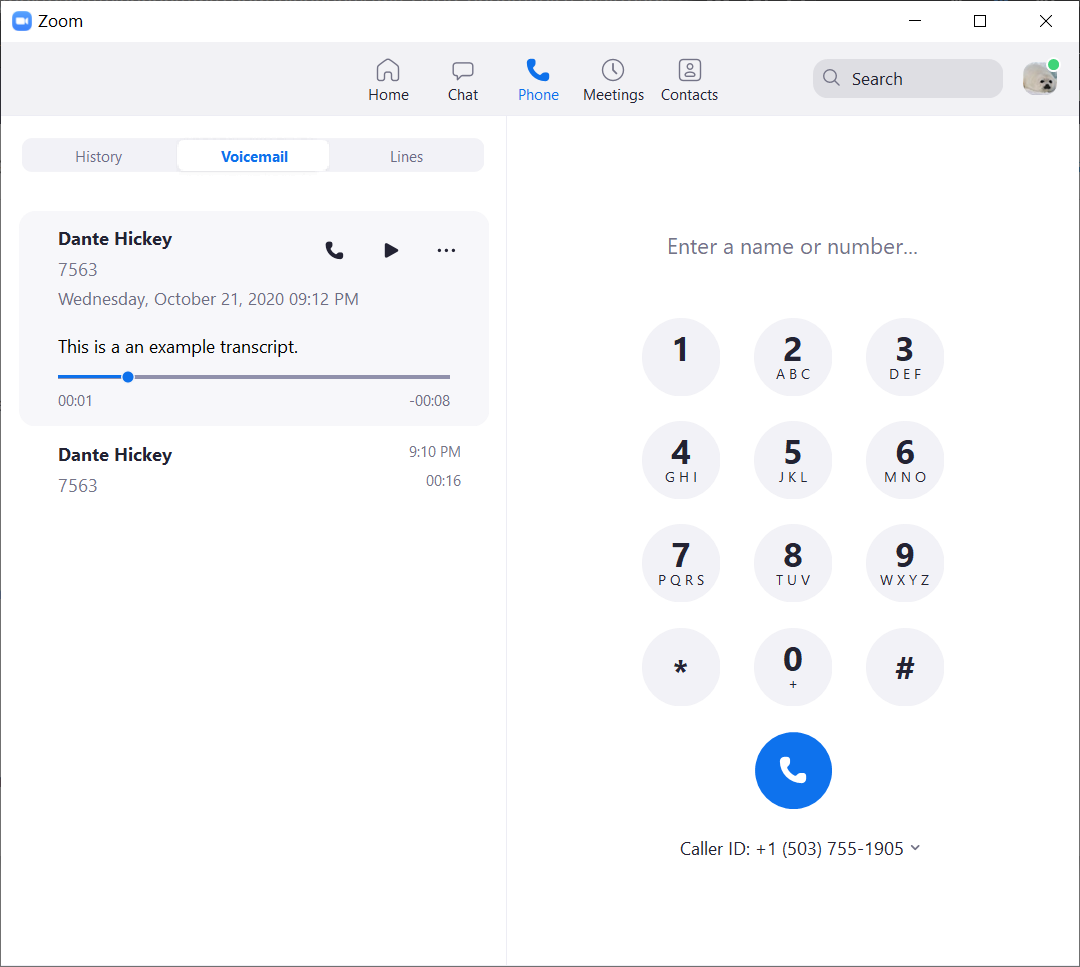Expand the Caller ID dropdown
The image size is (1080, 967).
click(x=915, y=848)
